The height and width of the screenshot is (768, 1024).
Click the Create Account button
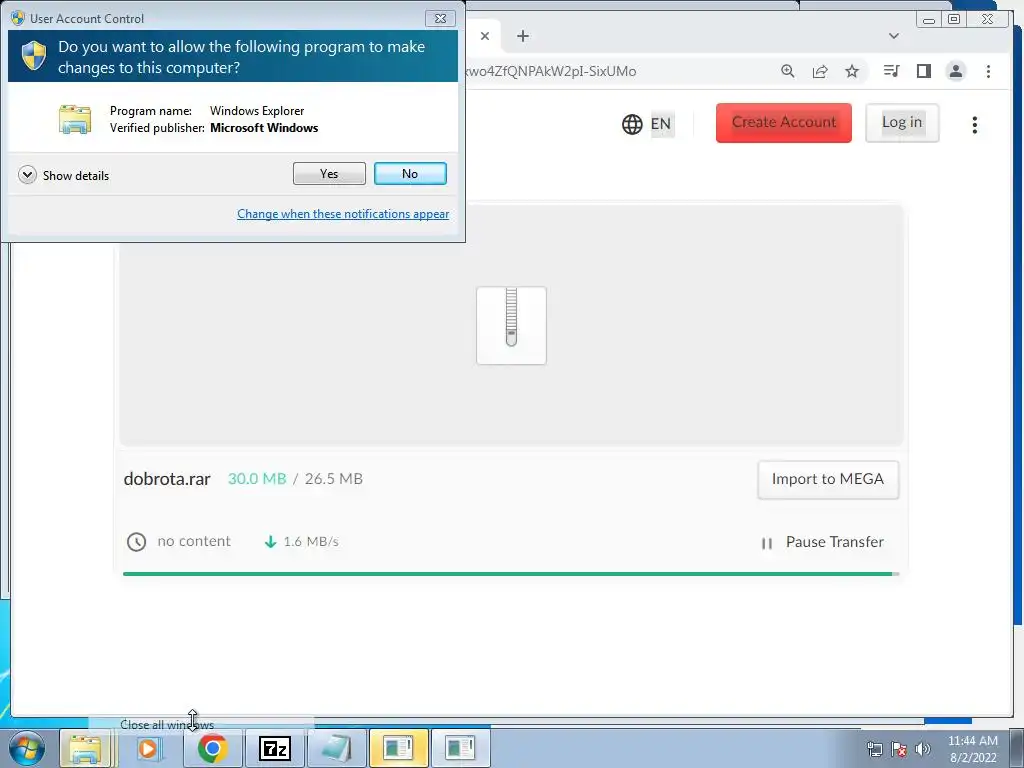tap(784, 123)
